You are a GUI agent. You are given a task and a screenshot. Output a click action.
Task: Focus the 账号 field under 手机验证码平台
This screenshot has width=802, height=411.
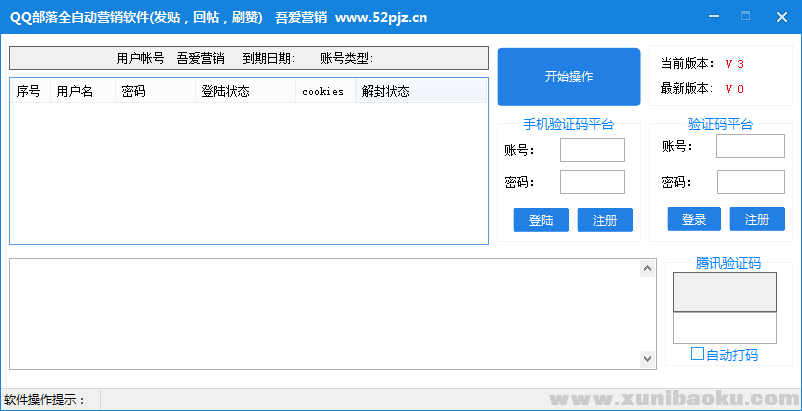592,150
